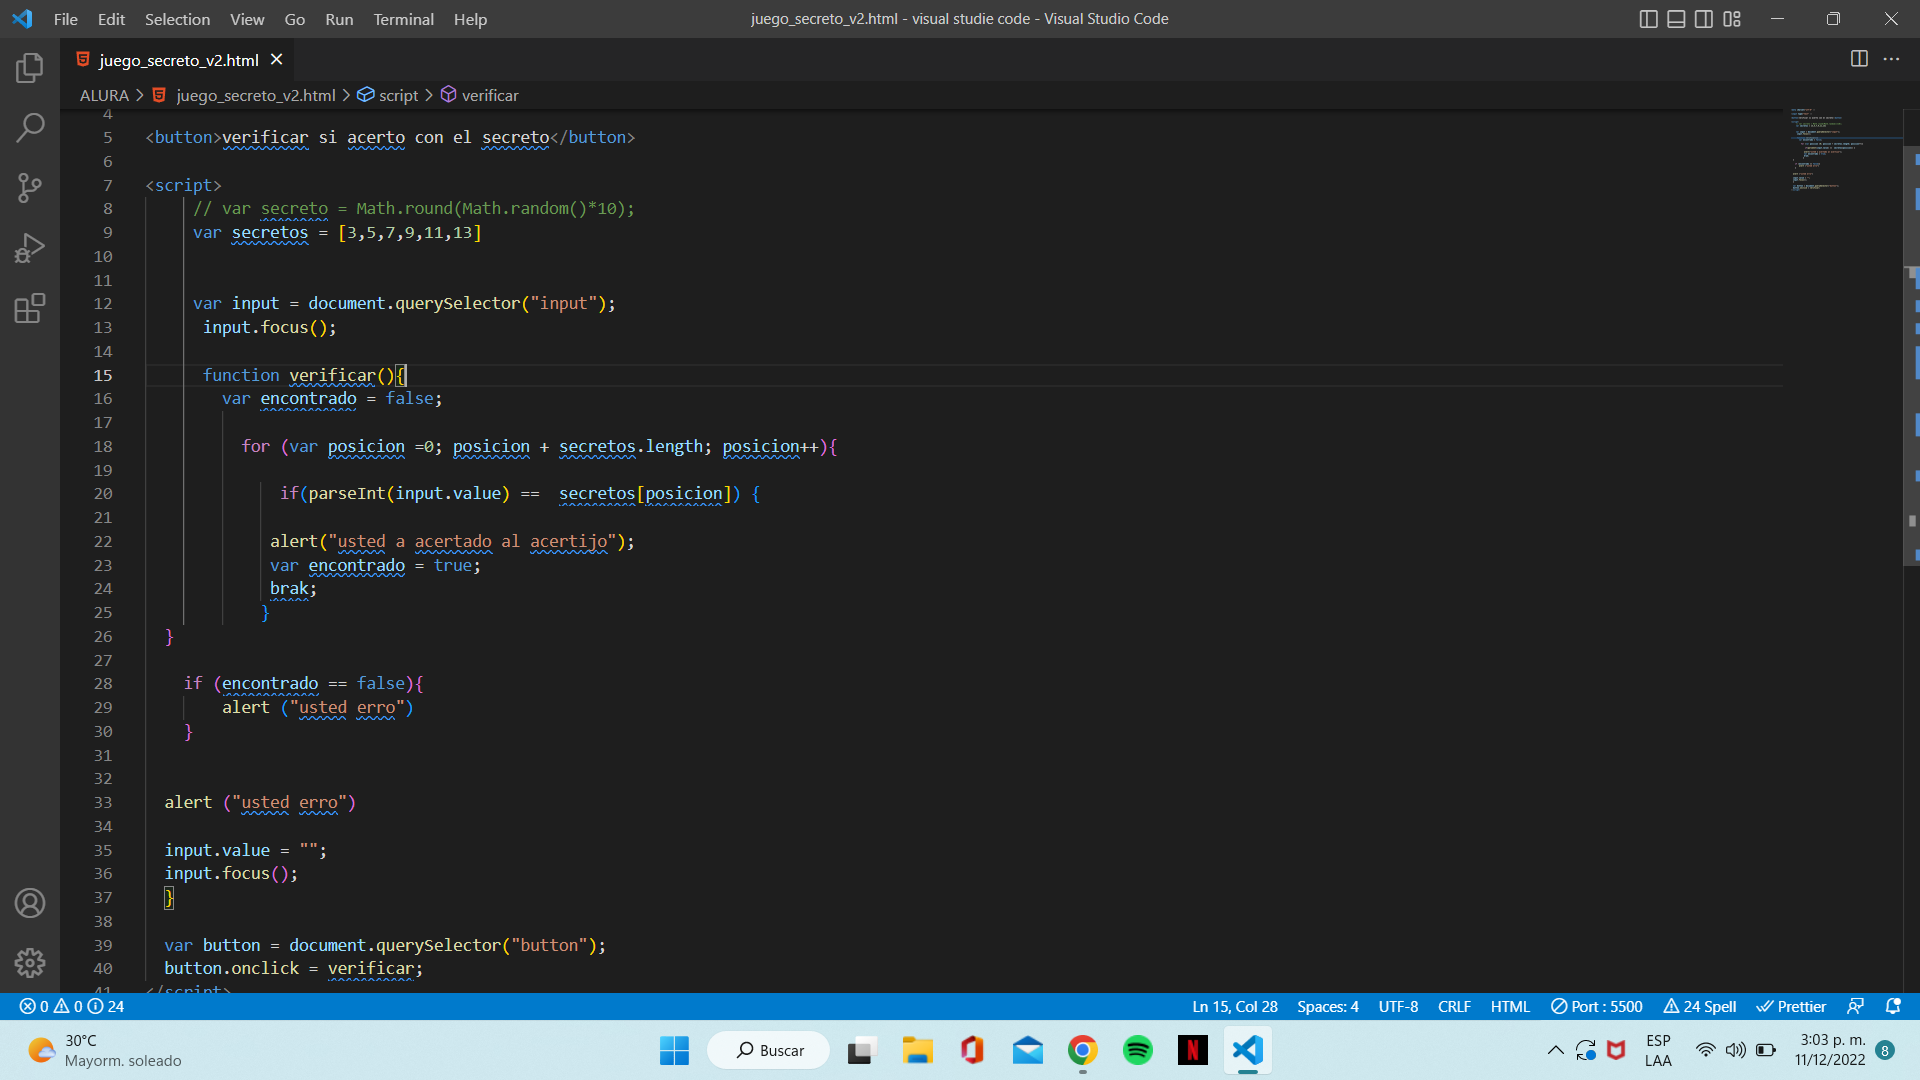Open the Terminal menu

click(x=404, y=19)
